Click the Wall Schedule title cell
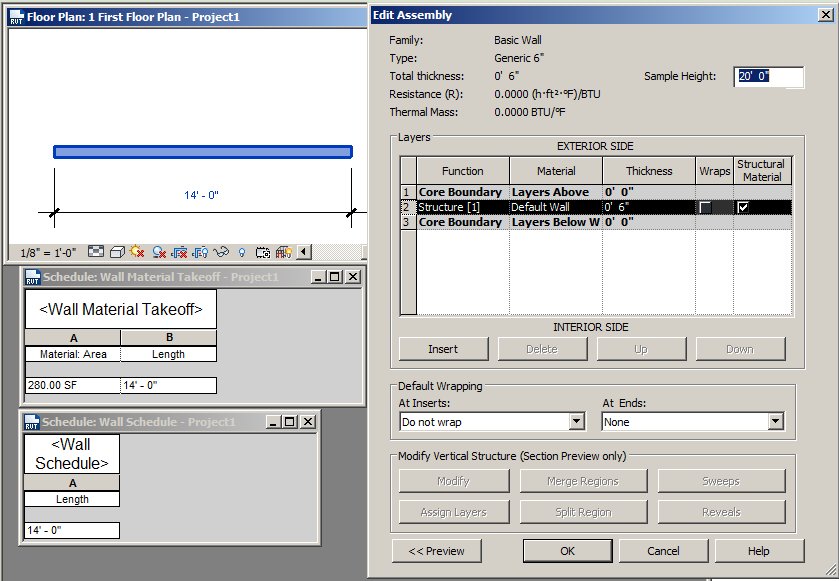 point(72,454)
